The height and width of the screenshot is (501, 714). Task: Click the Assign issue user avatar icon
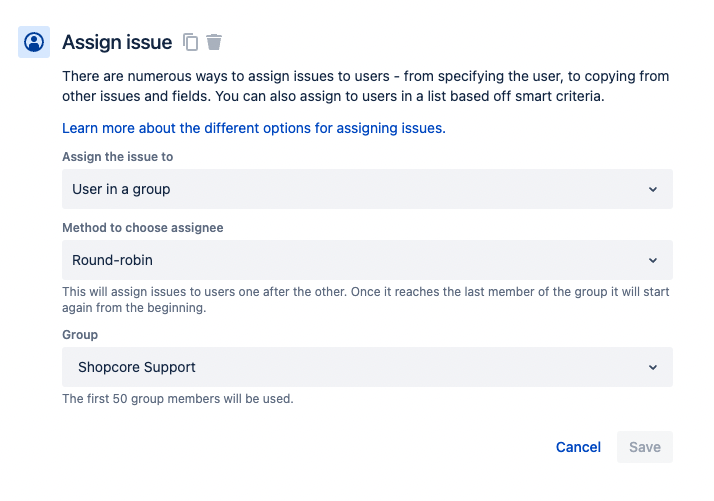pyautogui.click(x=34, y=42)
